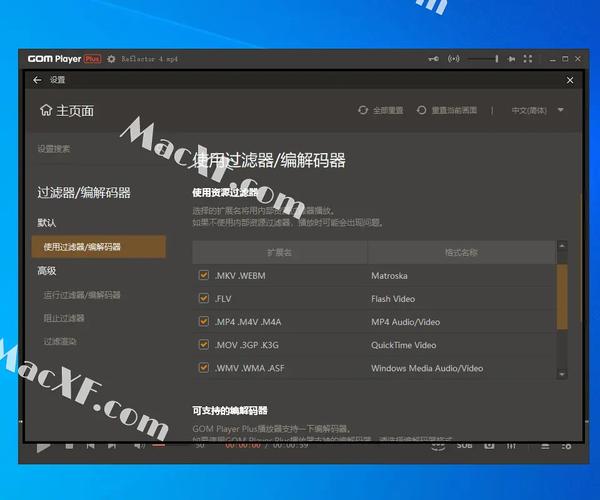Open 阻止过滤器 in the sidebar
The width and height of the screenshot is (600, 500).
point(64,318)
